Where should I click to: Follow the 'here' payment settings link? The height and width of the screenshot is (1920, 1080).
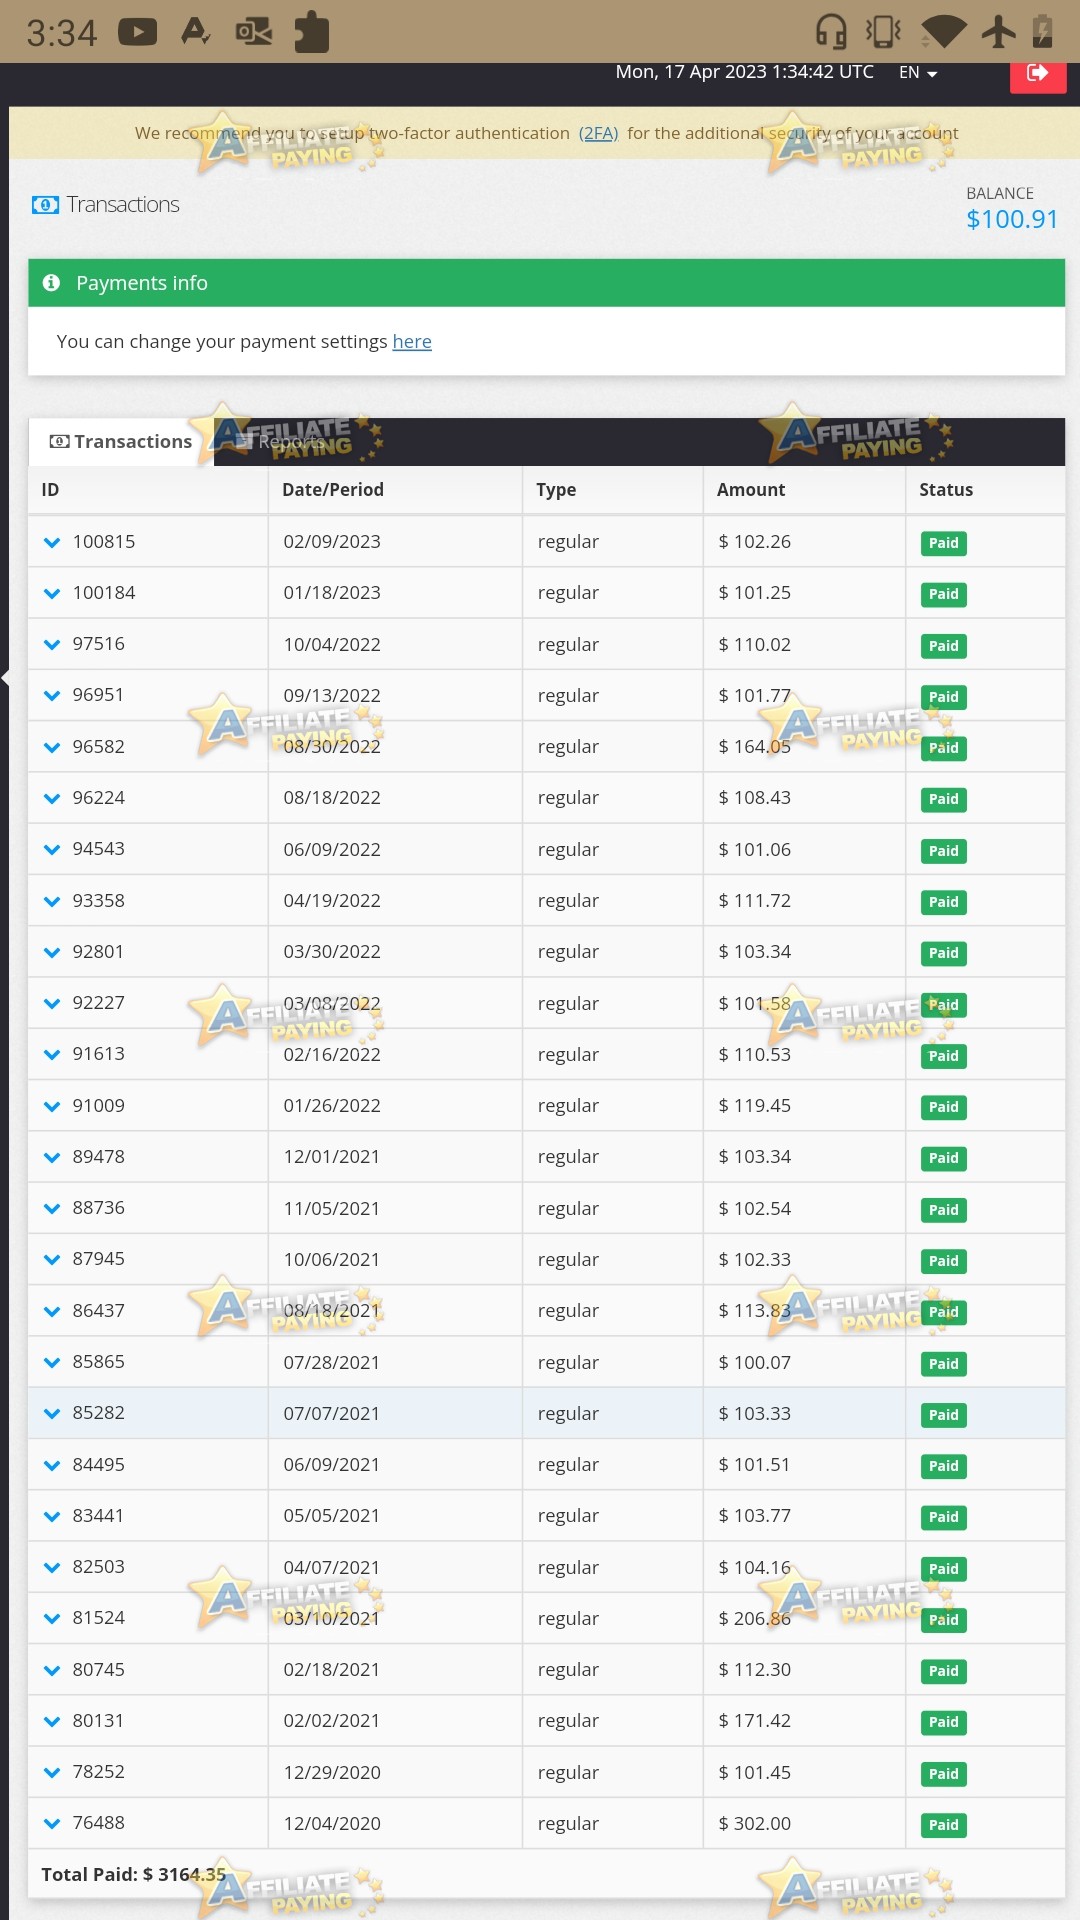[x=412, y=341]
